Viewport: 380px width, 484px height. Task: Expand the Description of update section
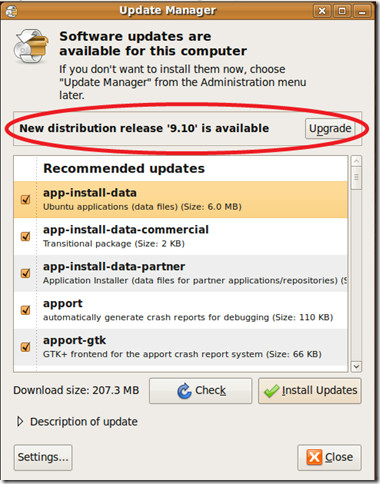(20, 422)
